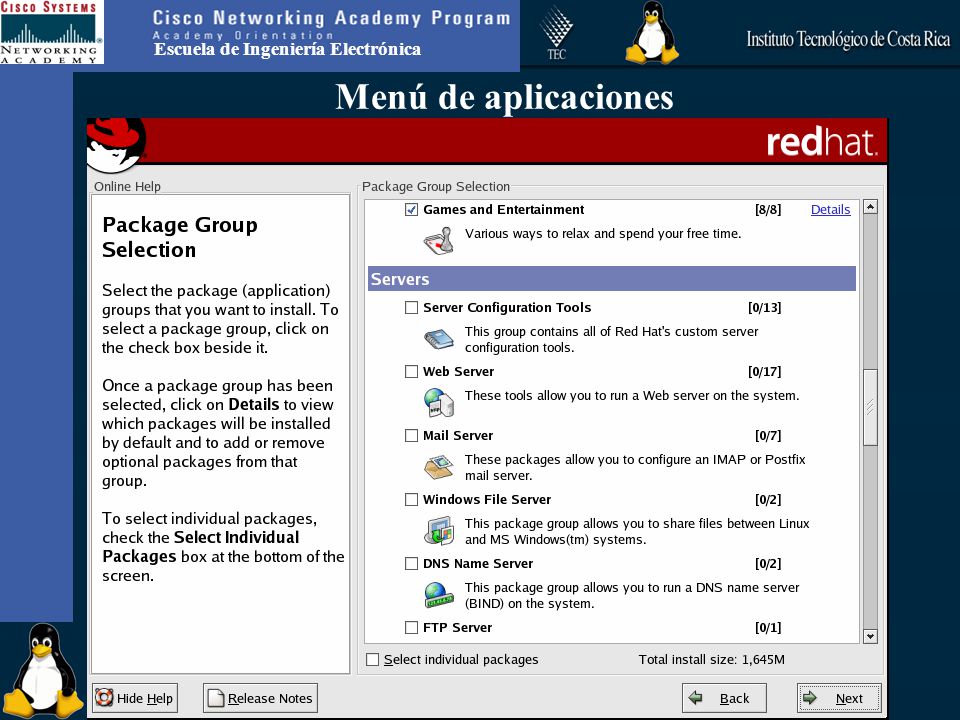Image resolution: width=960 pixels, height=720 pixels.
Task: Click the Games and Entertainment chess icon
Action: (438, 240)
